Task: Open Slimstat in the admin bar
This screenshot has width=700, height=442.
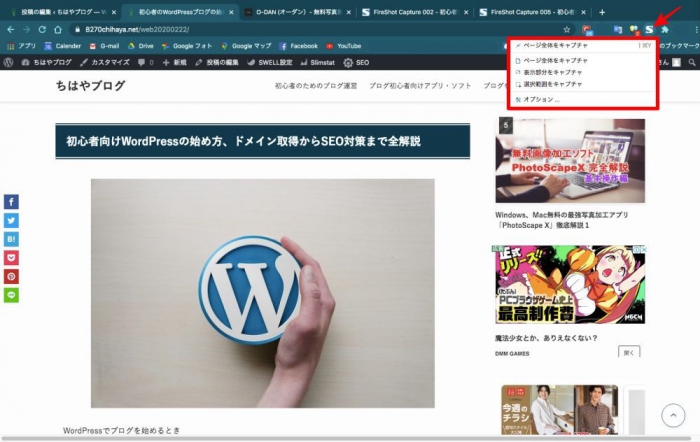Action: click(x=317, y=63)
